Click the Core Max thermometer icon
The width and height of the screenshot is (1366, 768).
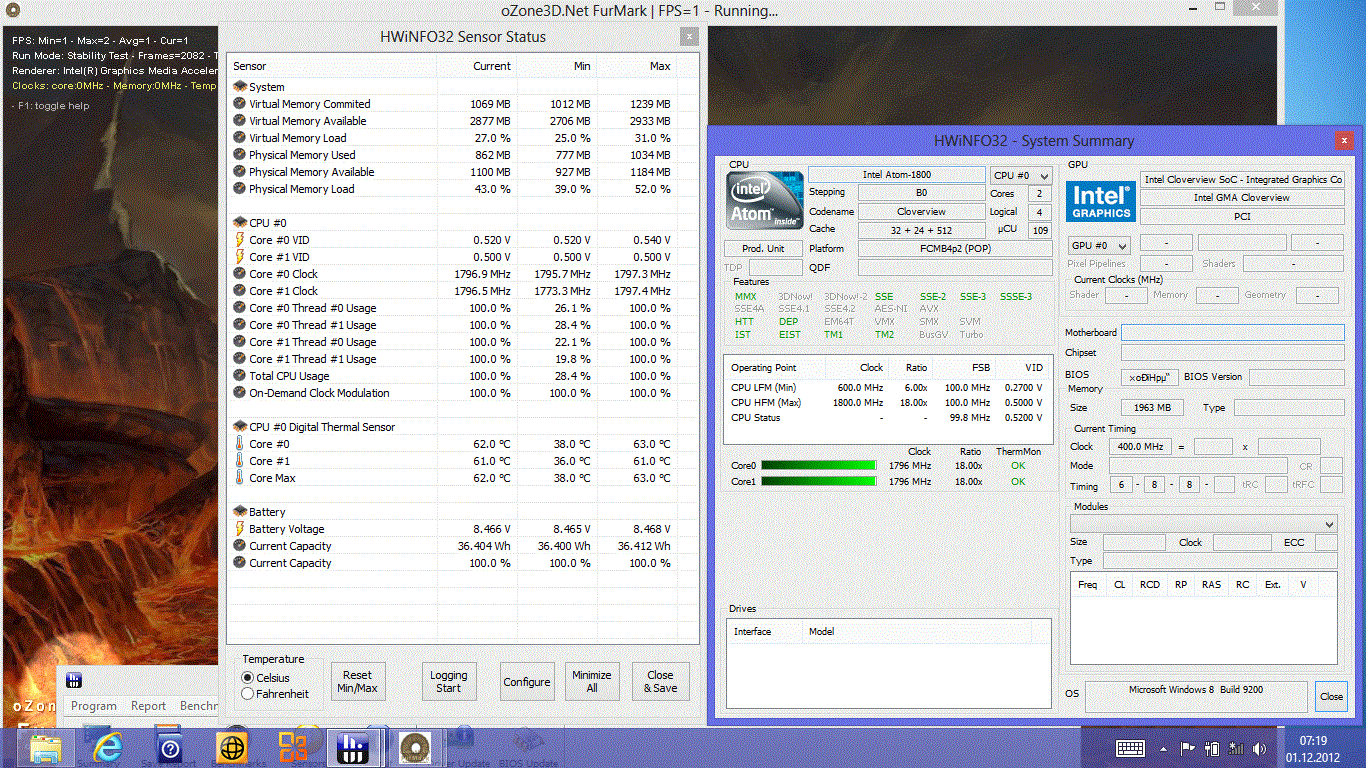click(240, 478)
